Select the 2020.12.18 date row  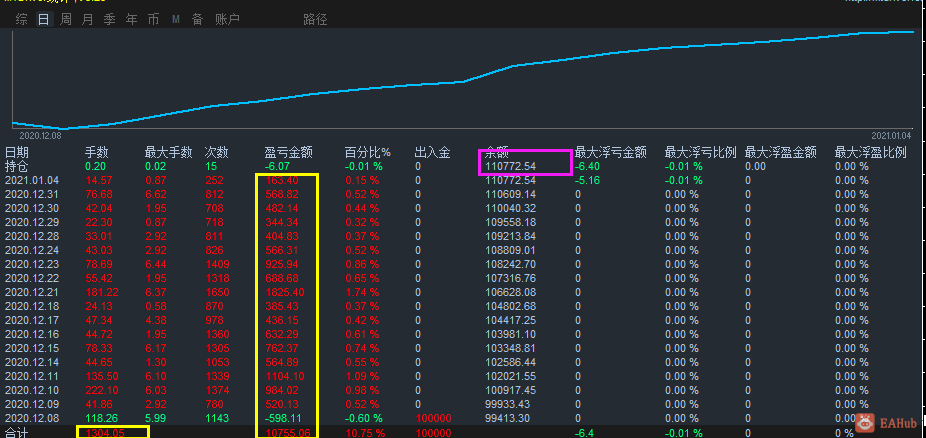point(30,306)
